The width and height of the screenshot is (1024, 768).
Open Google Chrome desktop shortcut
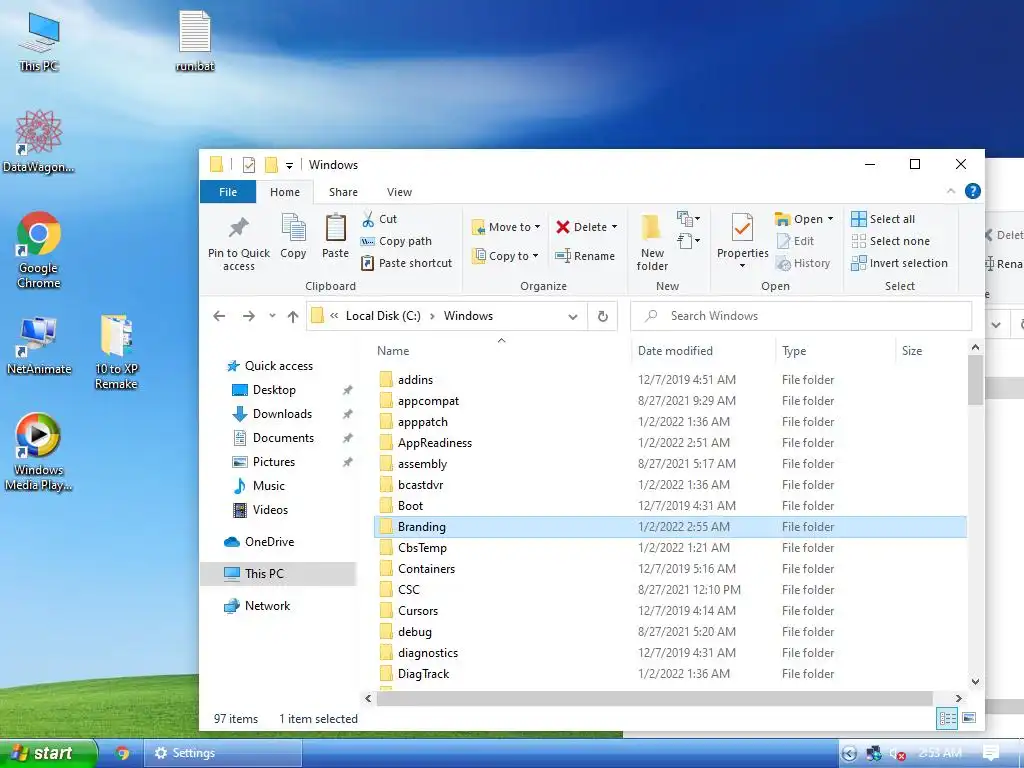click(39, 249)
